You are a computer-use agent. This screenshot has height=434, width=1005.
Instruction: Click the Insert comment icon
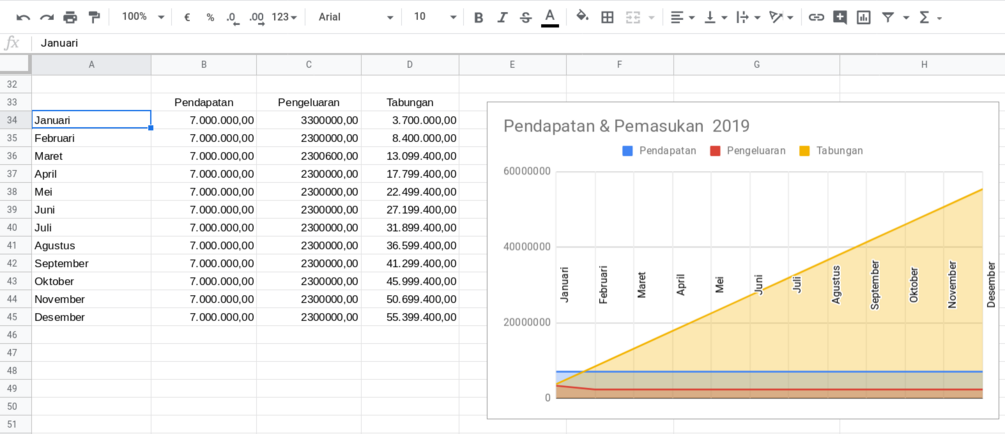[840, 17]
